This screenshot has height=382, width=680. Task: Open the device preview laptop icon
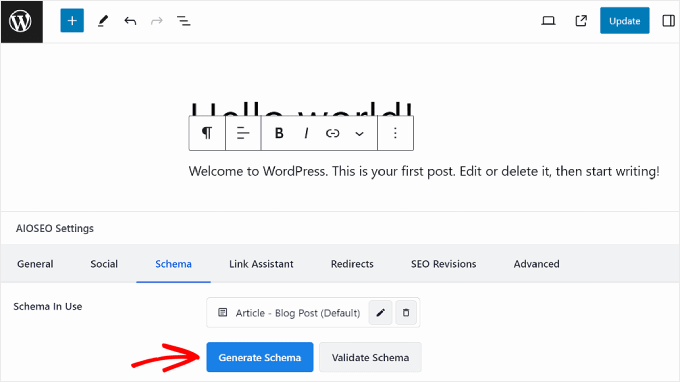pyautogui.click(x=549, y=21)
